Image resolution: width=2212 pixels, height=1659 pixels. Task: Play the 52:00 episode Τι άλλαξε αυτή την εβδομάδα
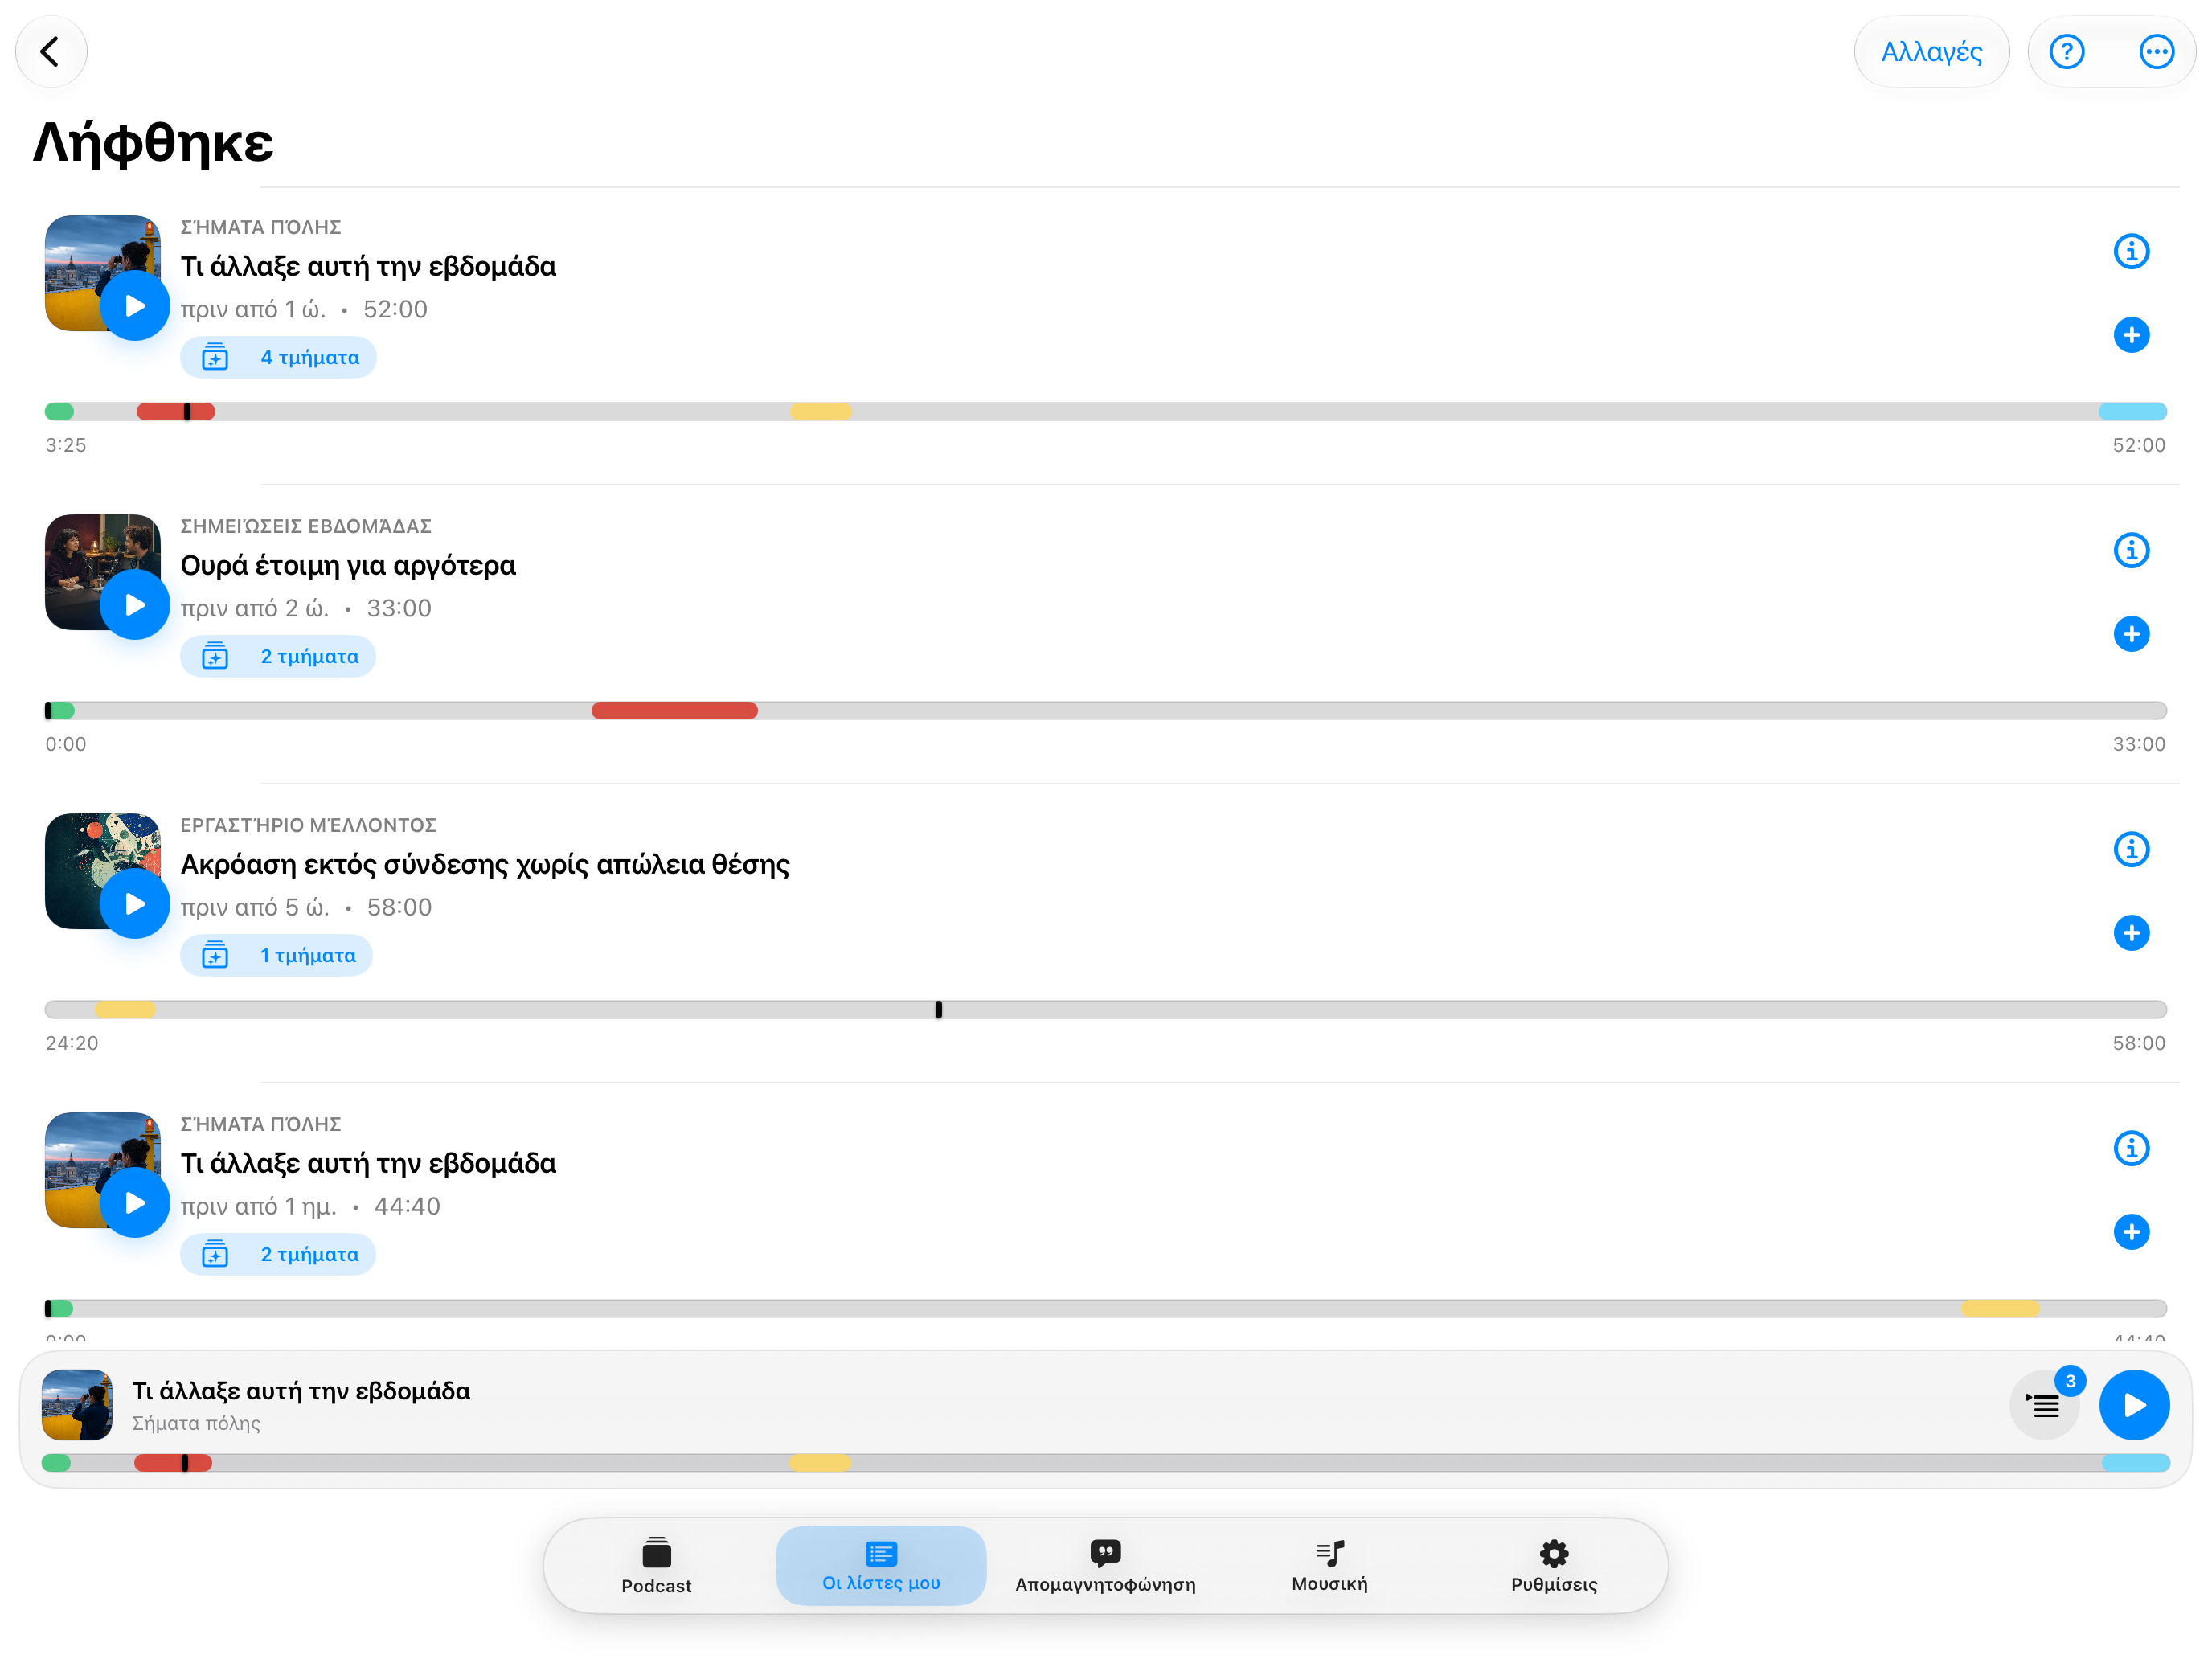click(135, 306)
